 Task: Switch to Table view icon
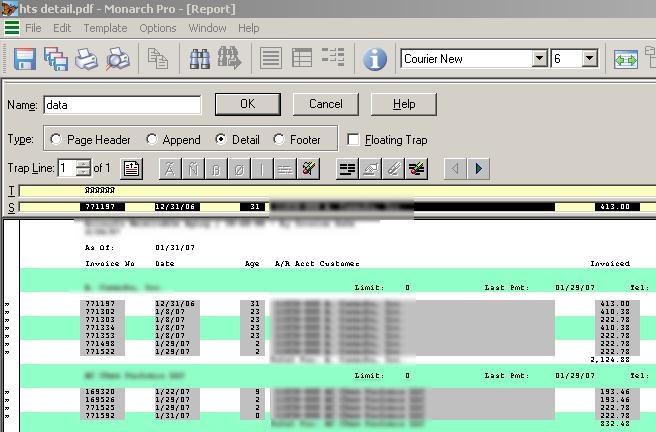(302, 60)
